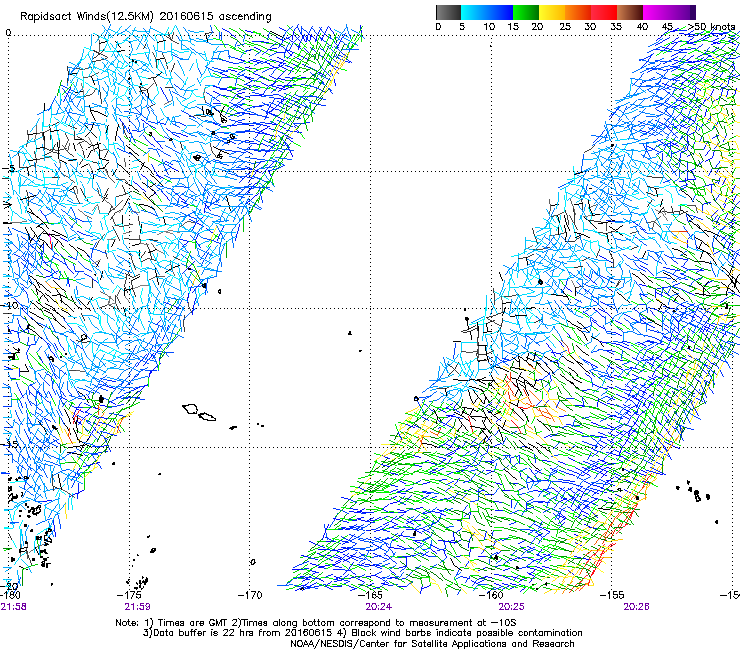Click the '-10' latitude axis label
The image size is (740, 650).
click(x=10, y=305)
